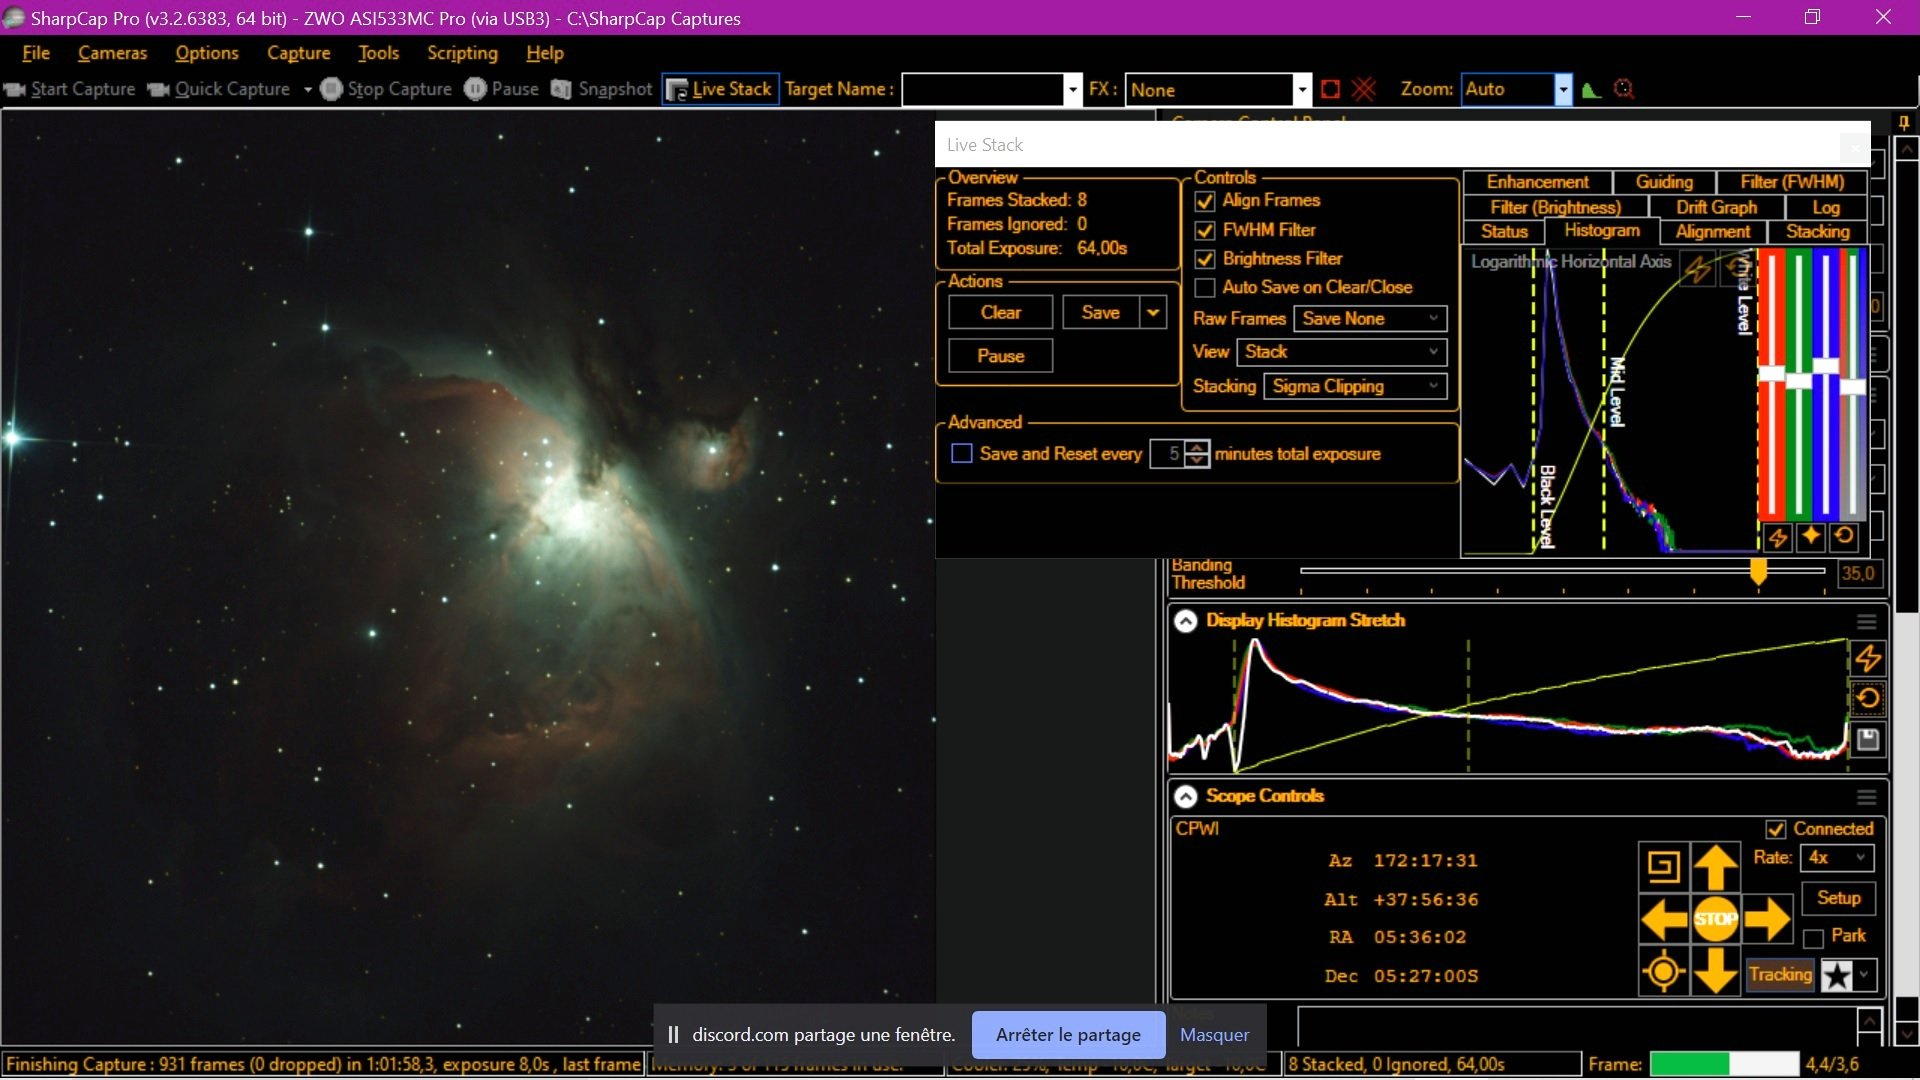This screenshot has height=1080, width=1920.
Task: Click the Save button in Actions
Action: click(1100, 313)
